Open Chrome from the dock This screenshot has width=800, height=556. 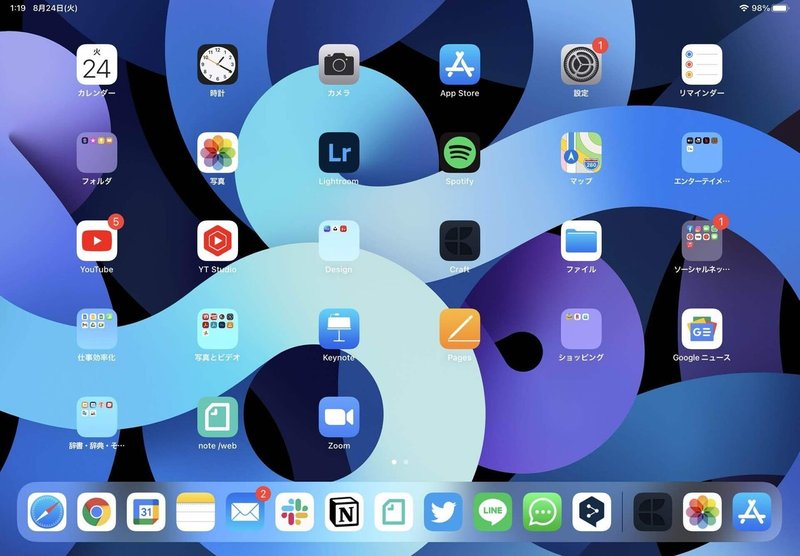96,512
